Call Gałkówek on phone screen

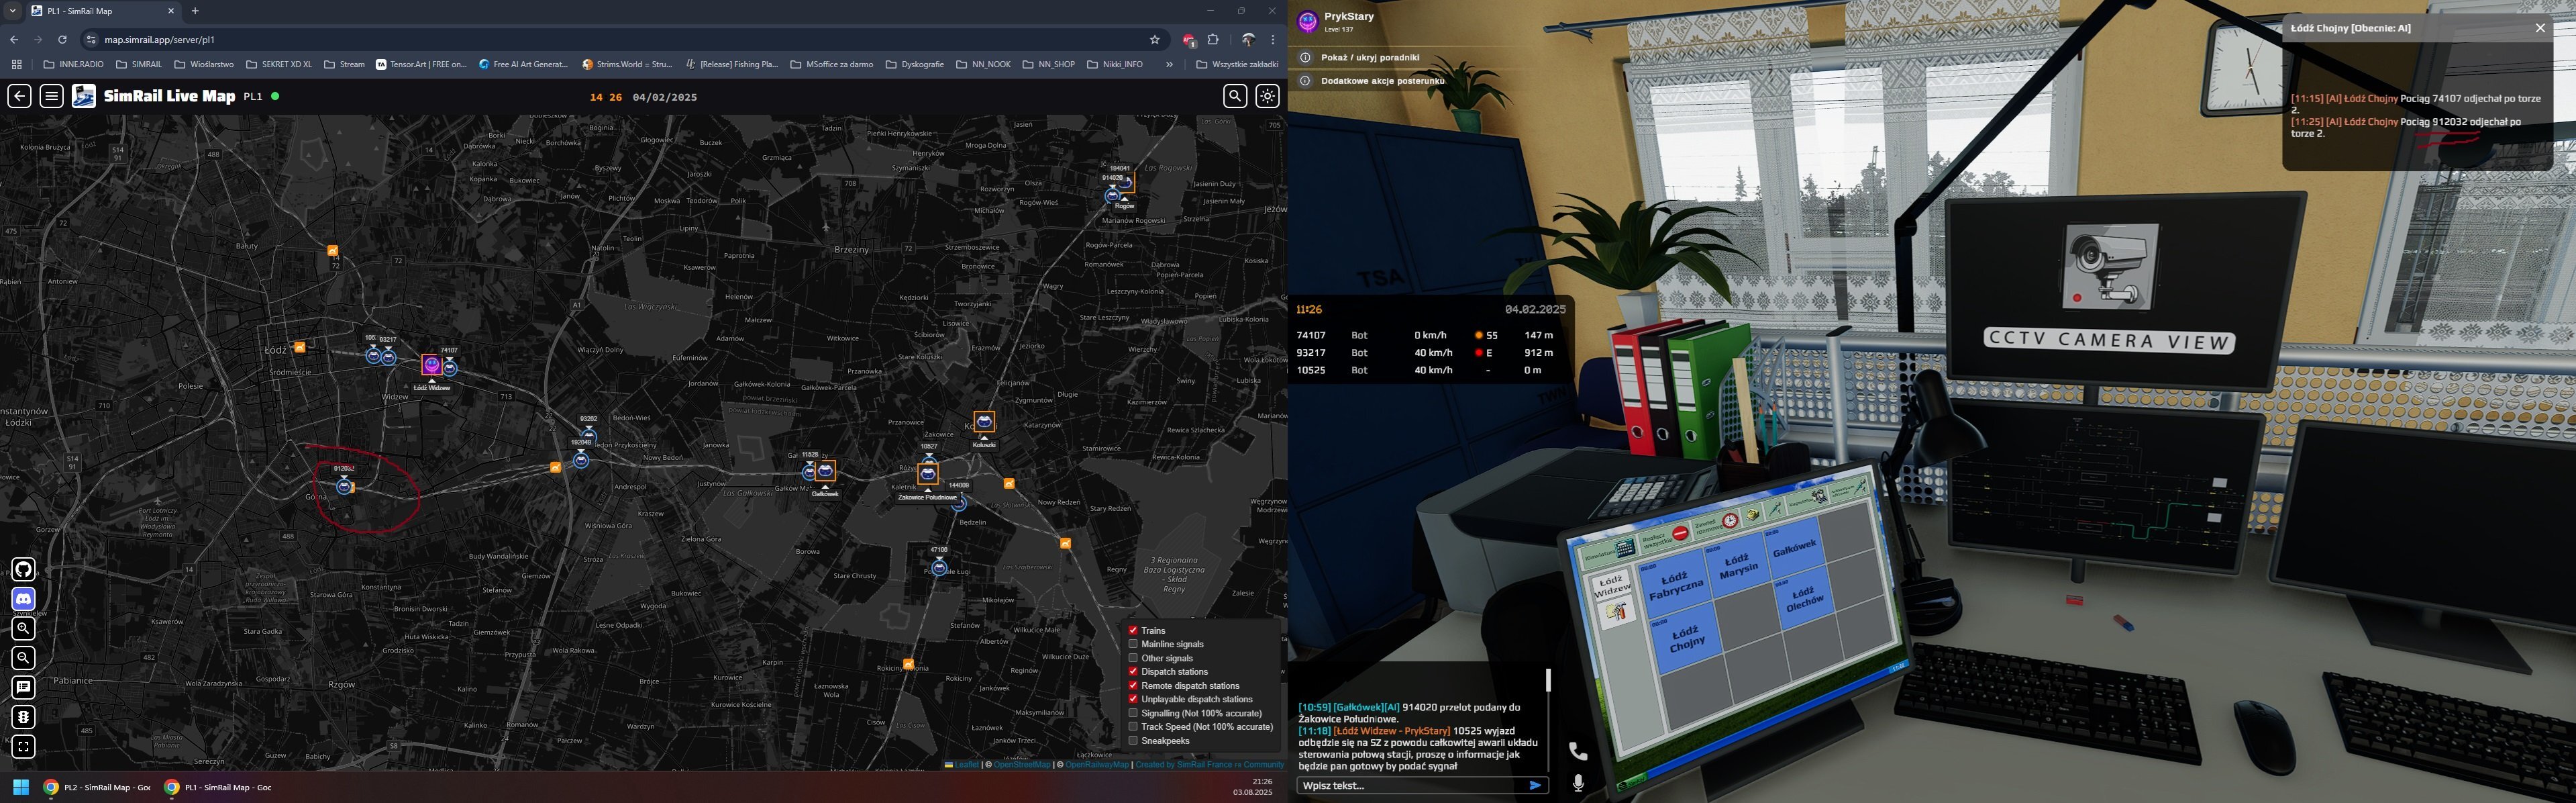(1794, 548)
